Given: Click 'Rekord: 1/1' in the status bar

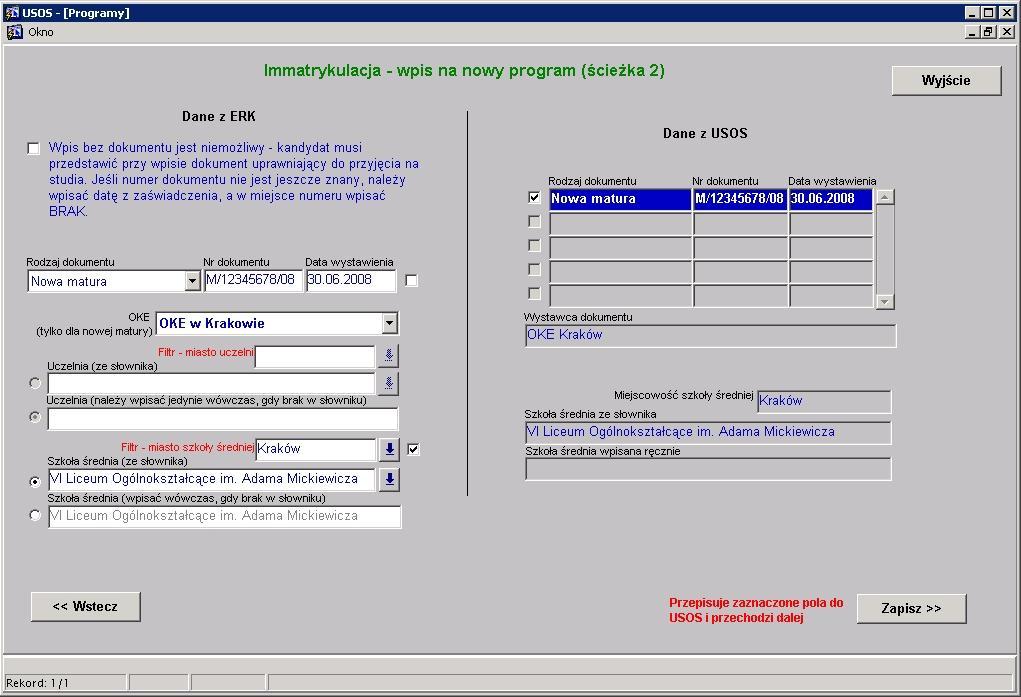Looking at the screenshot, I should pyautogui.click(x=37, y=683).
